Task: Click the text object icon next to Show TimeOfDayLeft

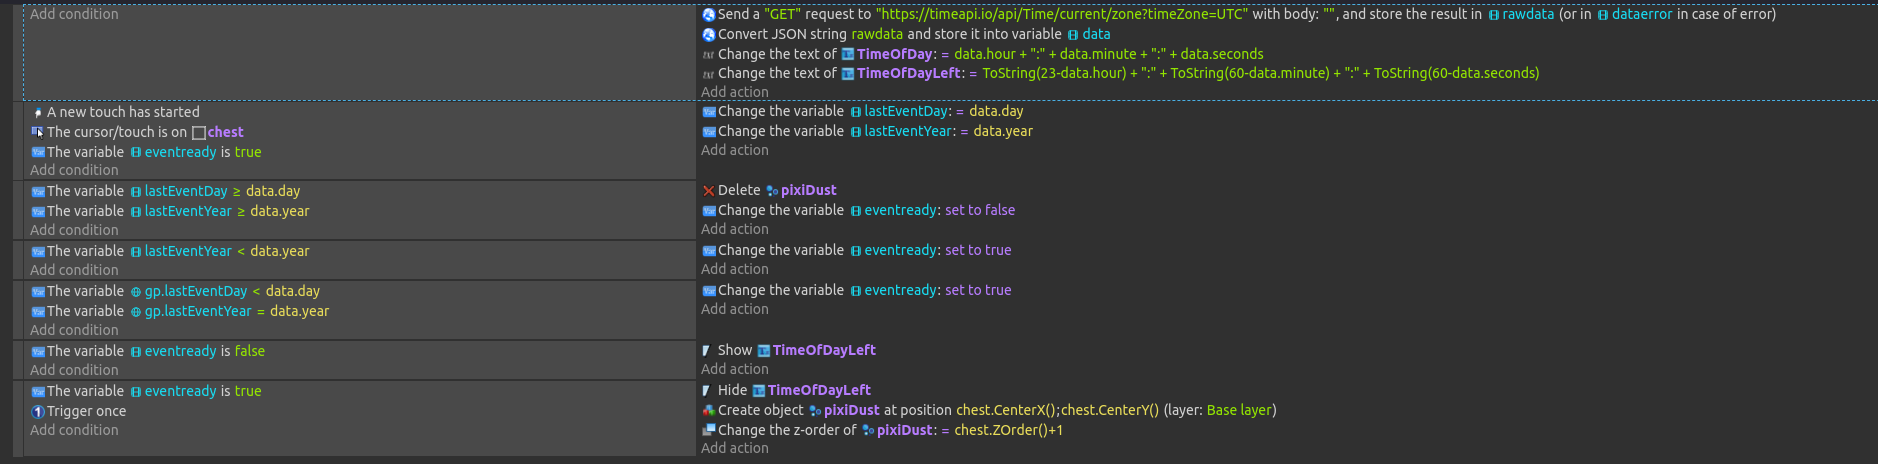Action: 764,350
